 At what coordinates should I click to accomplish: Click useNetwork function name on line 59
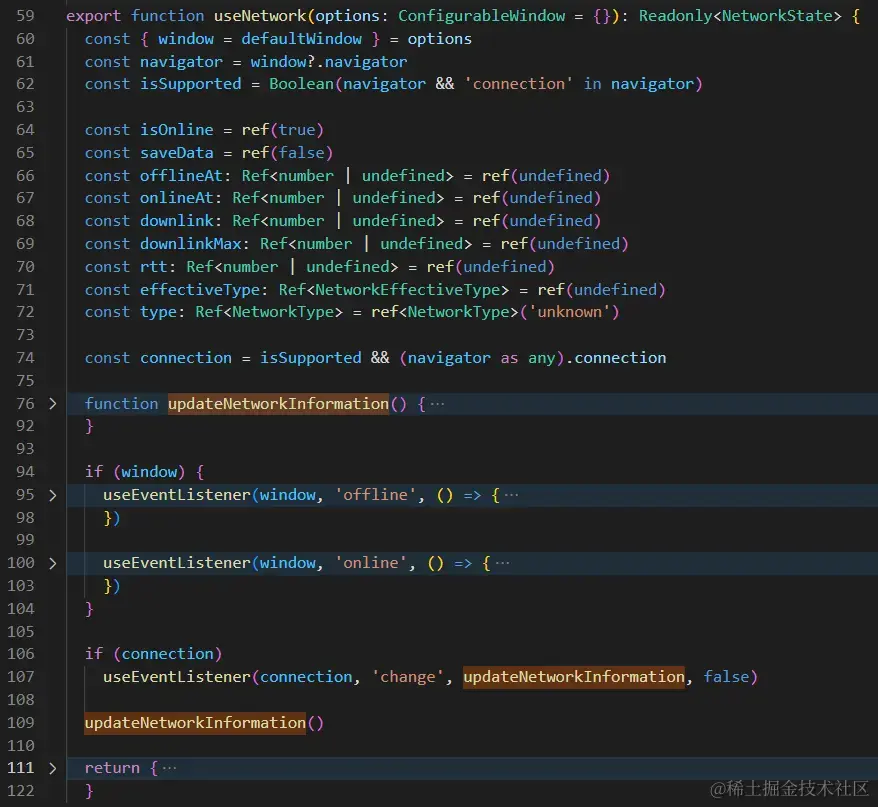pyautogui.click(x=260, y=16)
